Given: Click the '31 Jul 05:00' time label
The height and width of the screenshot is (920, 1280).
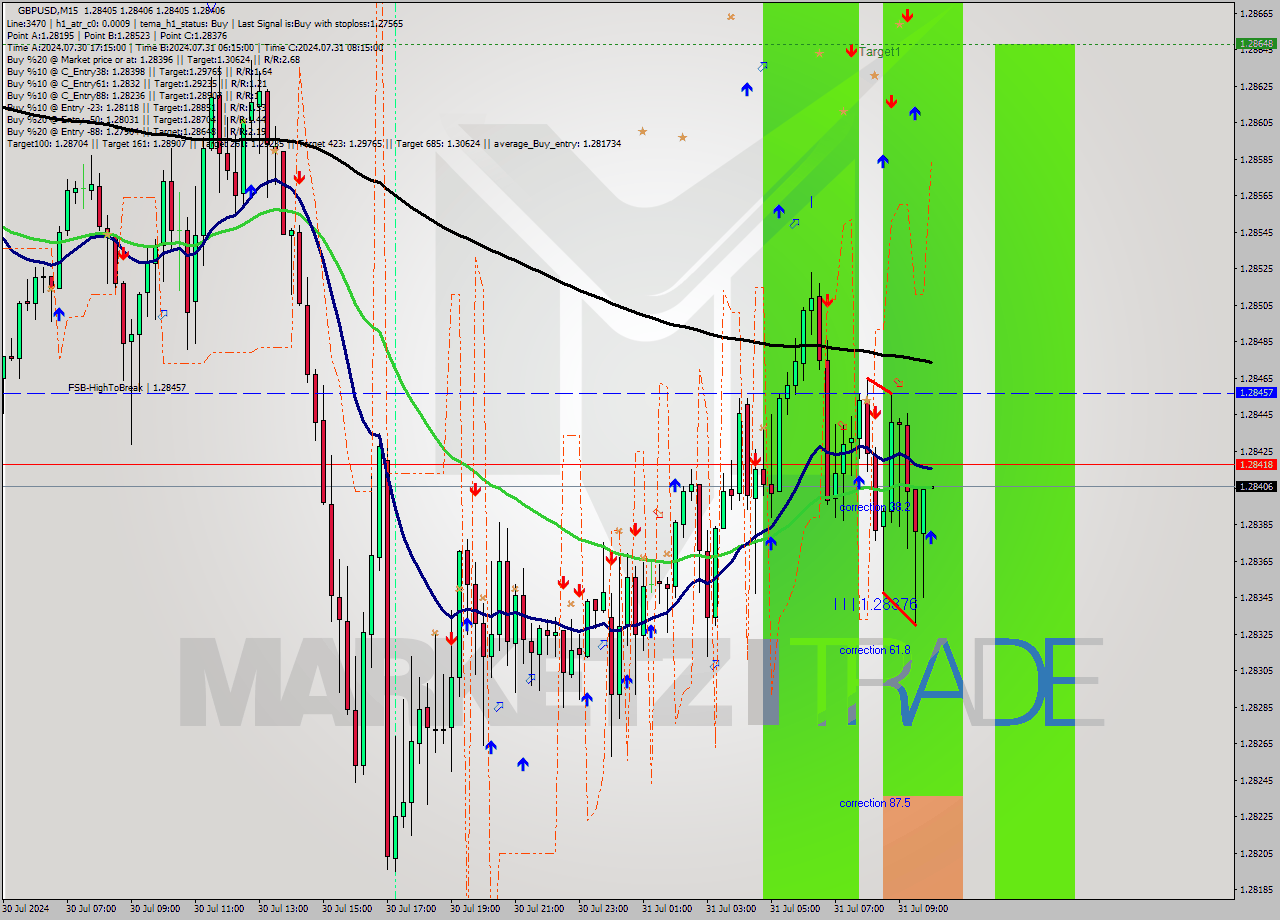Looking at the screenshot, I should point(795,909).
